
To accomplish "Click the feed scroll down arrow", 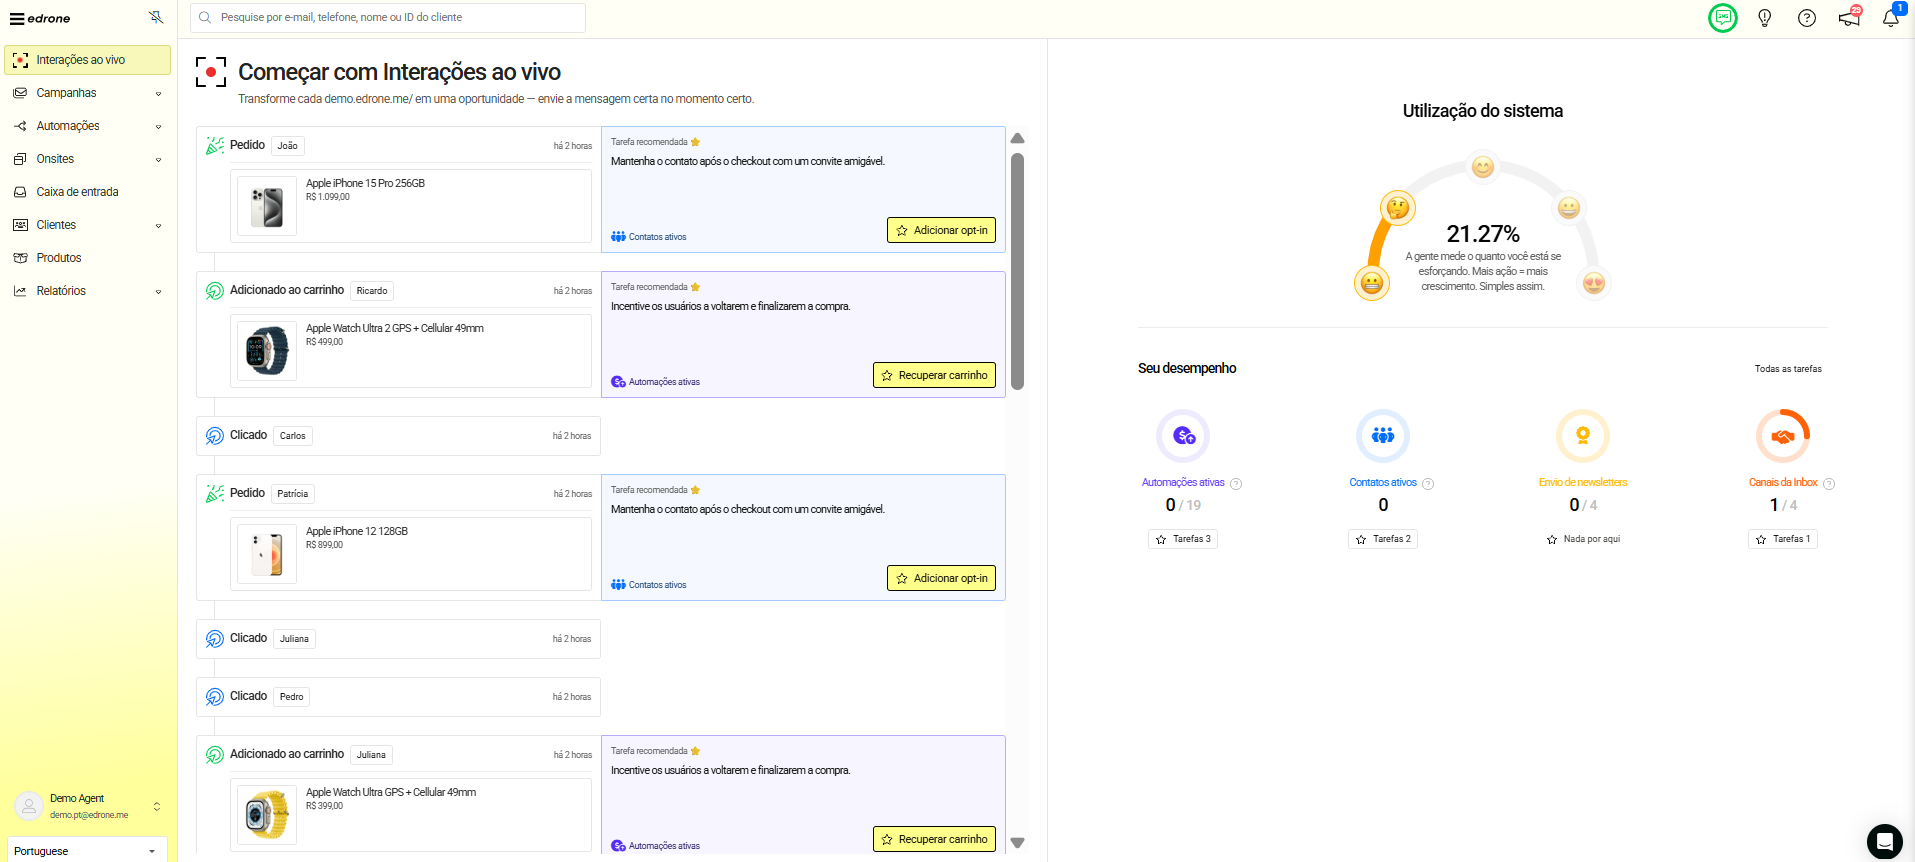I will click(1017, 843).
